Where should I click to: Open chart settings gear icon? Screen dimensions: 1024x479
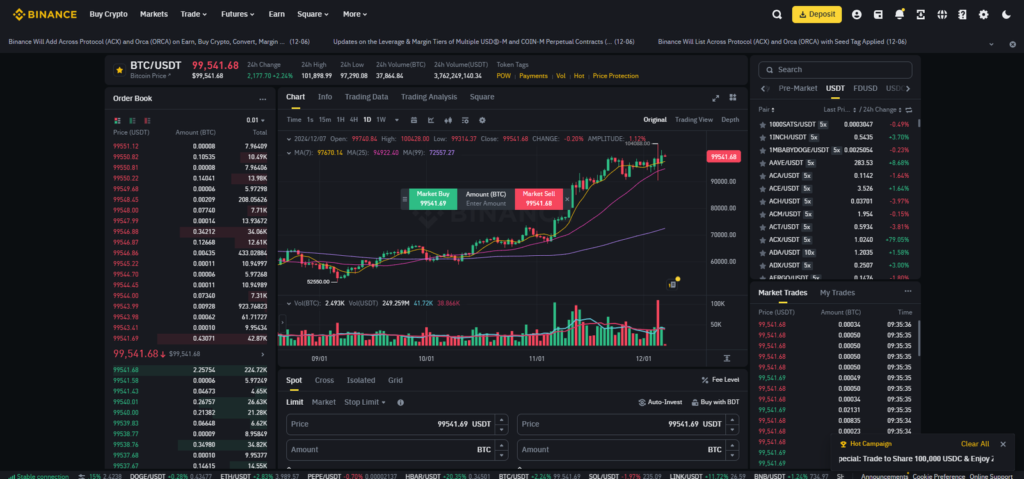tap(483, 120)
